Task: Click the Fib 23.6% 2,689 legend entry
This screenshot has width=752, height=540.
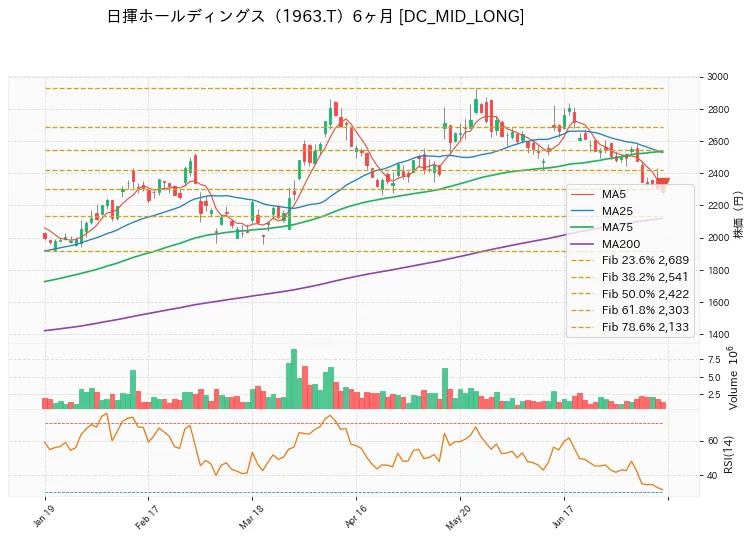Action: 630,260
